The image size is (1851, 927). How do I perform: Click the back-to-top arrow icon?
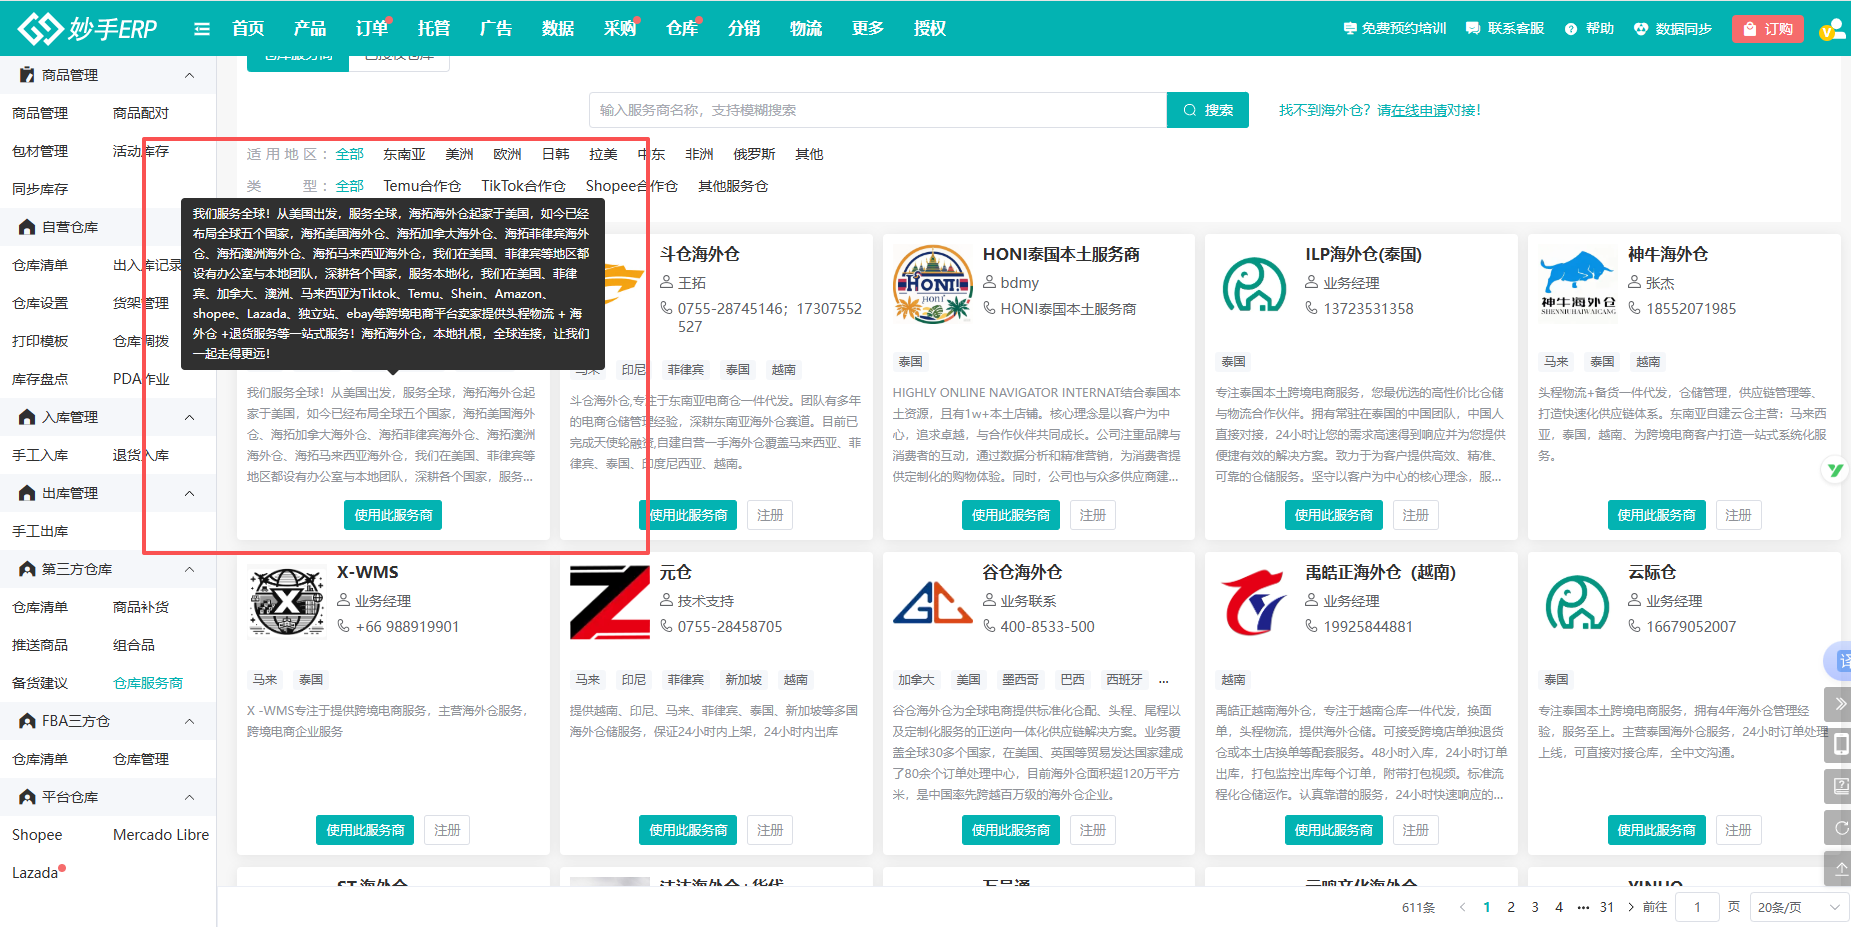pos(1840,867)
